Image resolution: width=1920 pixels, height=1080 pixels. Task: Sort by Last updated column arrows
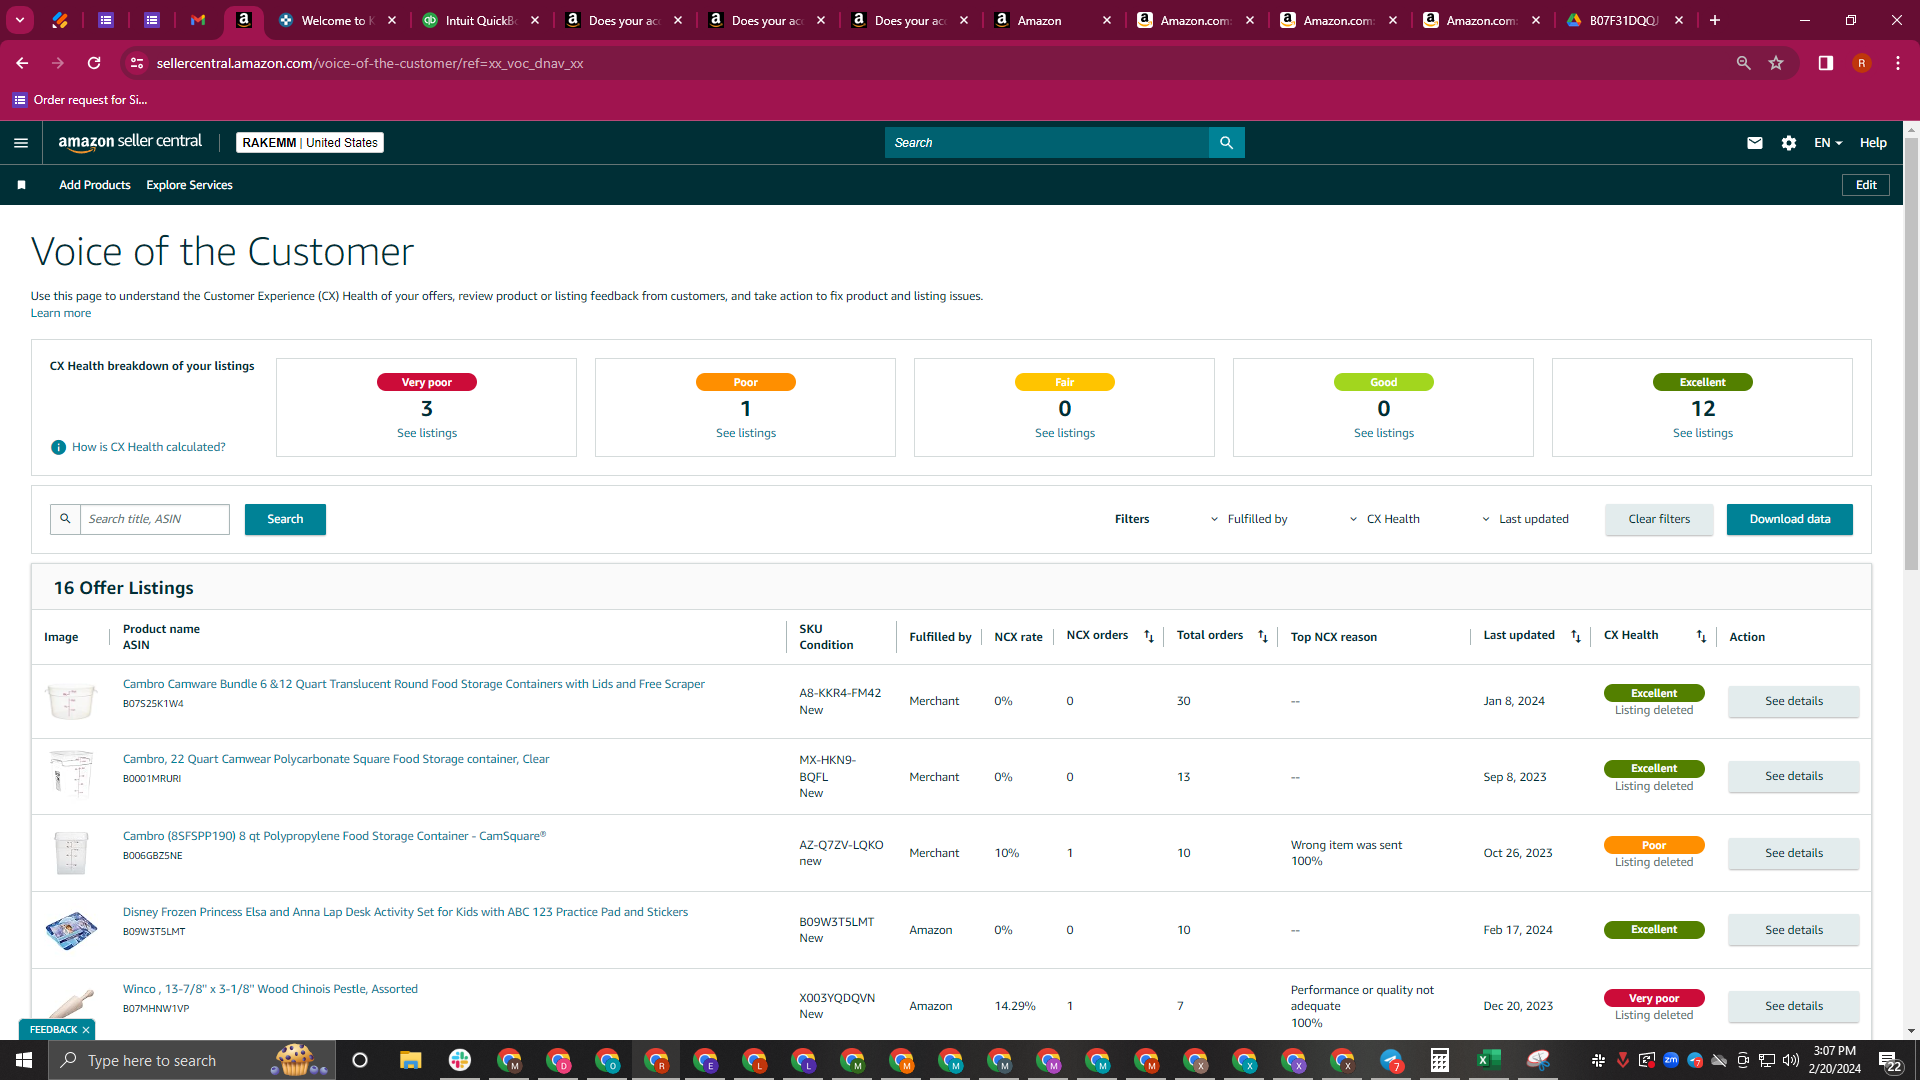pos(1576,636)
